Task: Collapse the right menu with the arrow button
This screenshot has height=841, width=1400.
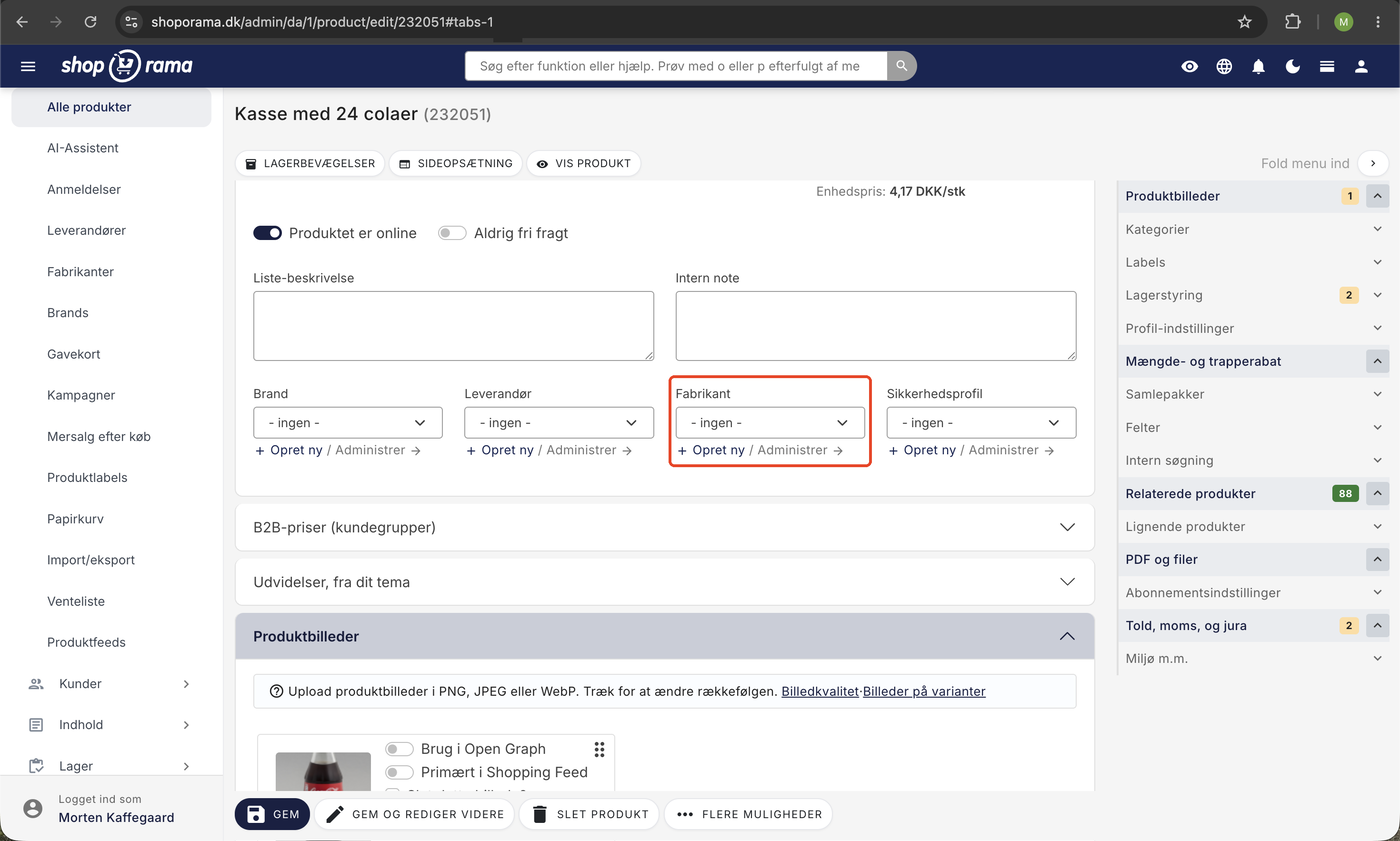Action: (x=1373, y=163)
